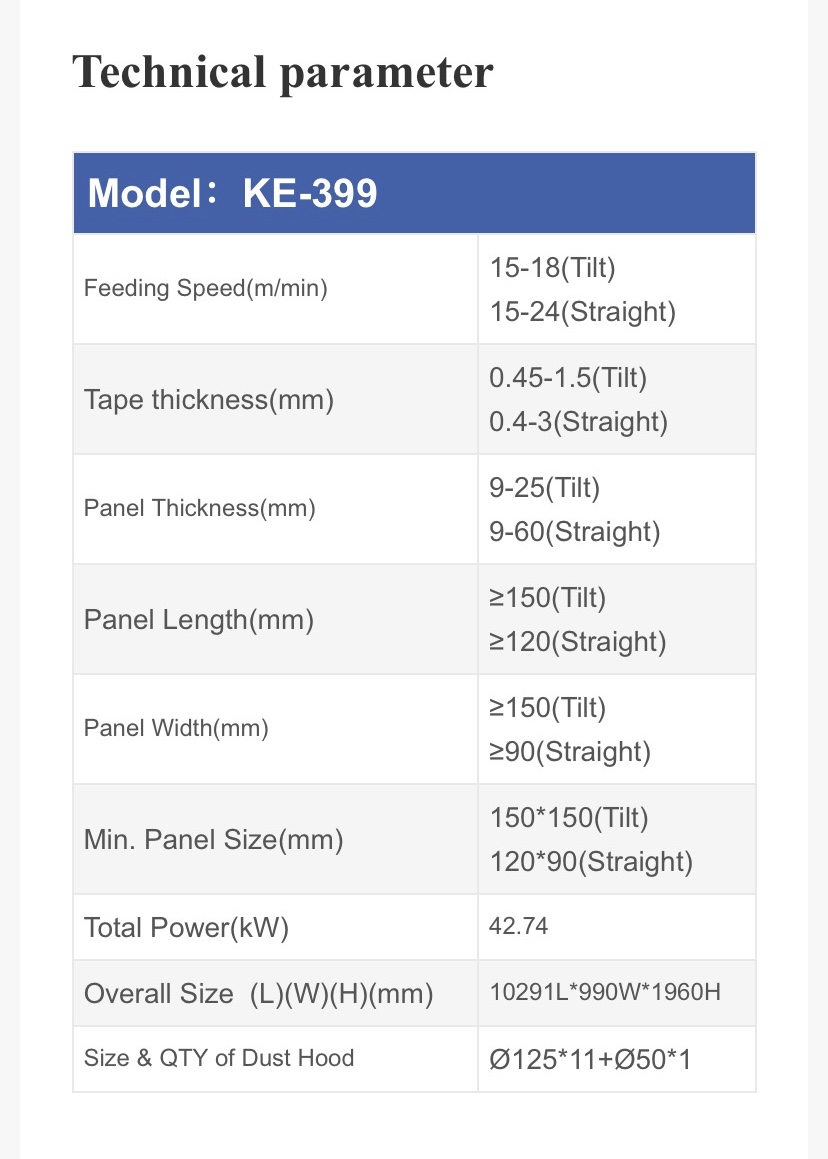
Task: Click the "Ø125*11+Ø50*1" dust hood value
Action: [x=590, y=1058]
